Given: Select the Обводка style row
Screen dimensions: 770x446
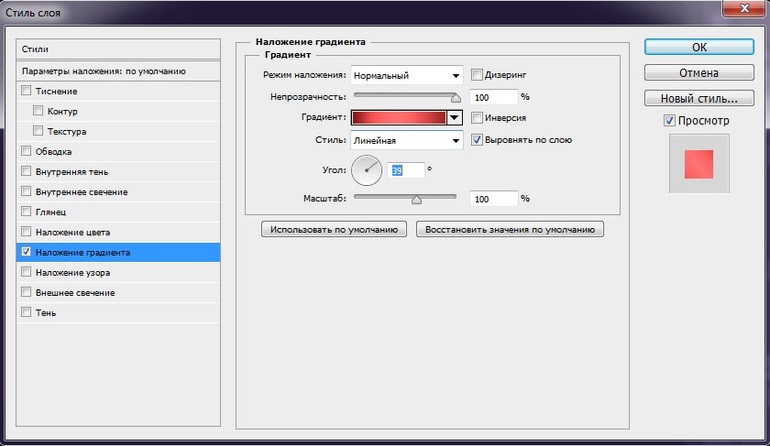Looking at the screenshot, I should click(118, 152).
